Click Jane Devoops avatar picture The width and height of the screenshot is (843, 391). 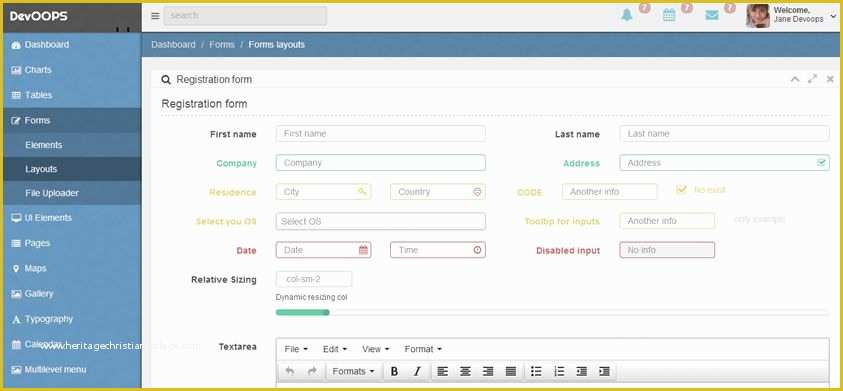758,16
